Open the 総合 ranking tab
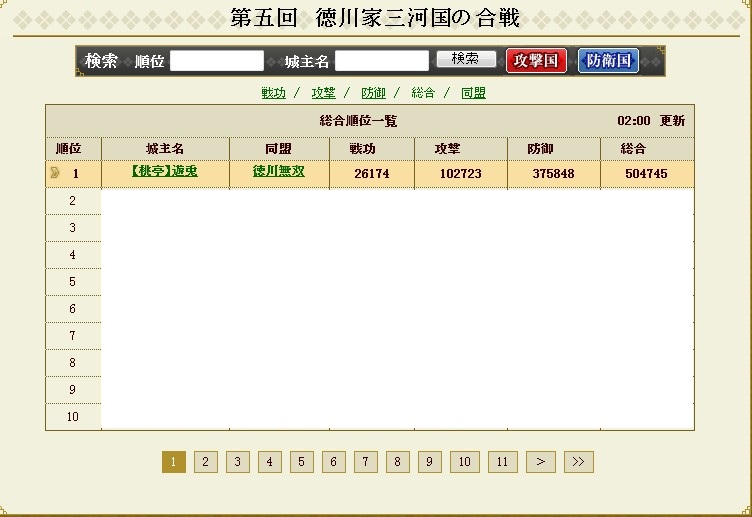The height and width of the screenshot is (517, 752). point(423,93)
